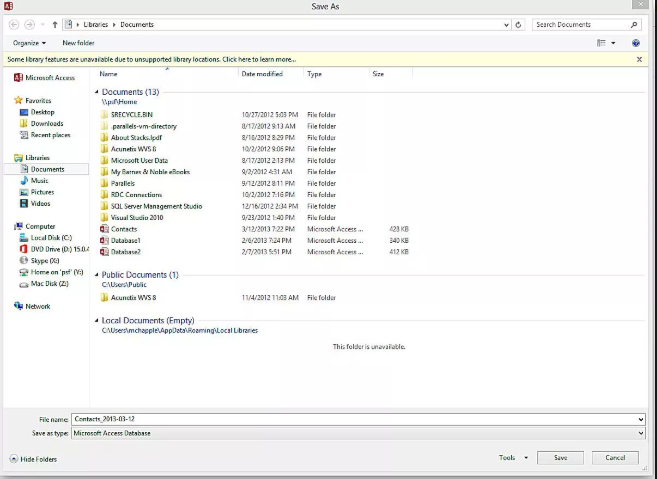657x479 pixels.
Task: Open the address bar history dropdown
Action: [506, 25]
